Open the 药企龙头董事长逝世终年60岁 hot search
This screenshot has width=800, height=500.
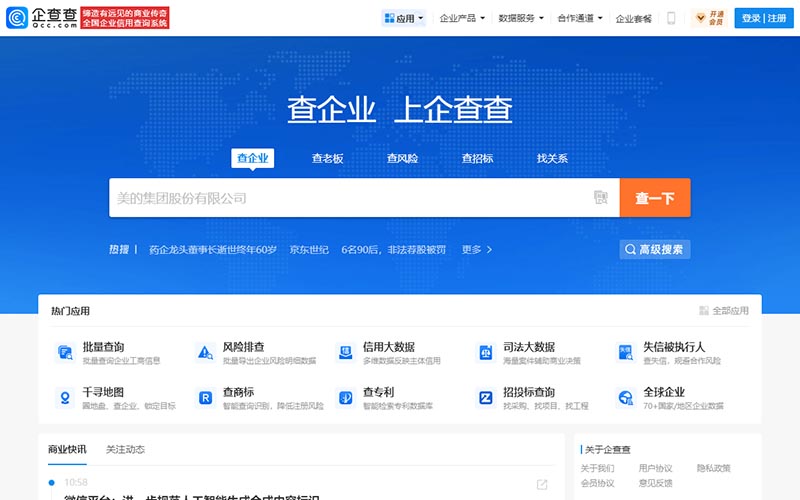tap(213, 249)
